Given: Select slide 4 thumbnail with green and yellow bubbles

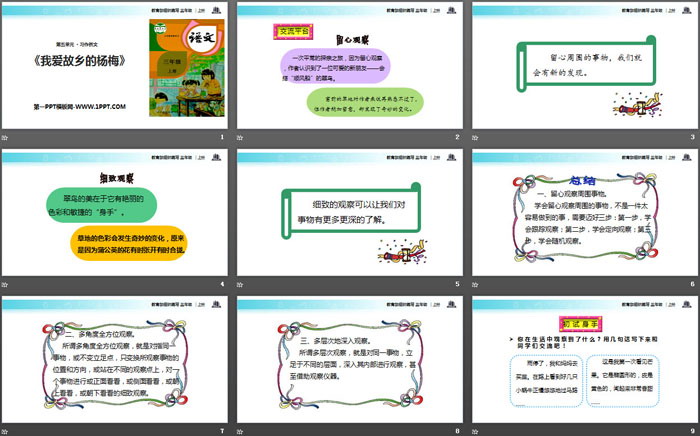Looking at the screenshot, I should pos(115,212).
